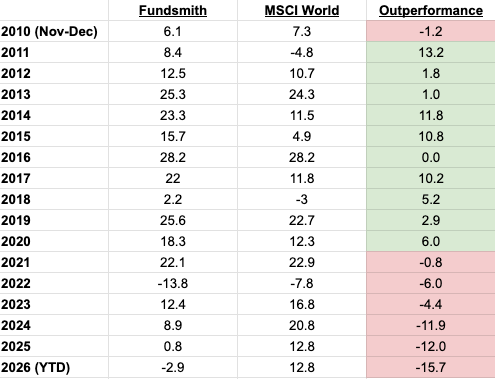Click the green 13.2 outperformance cell
Screen dimensions: 495x379
(431, 52)
